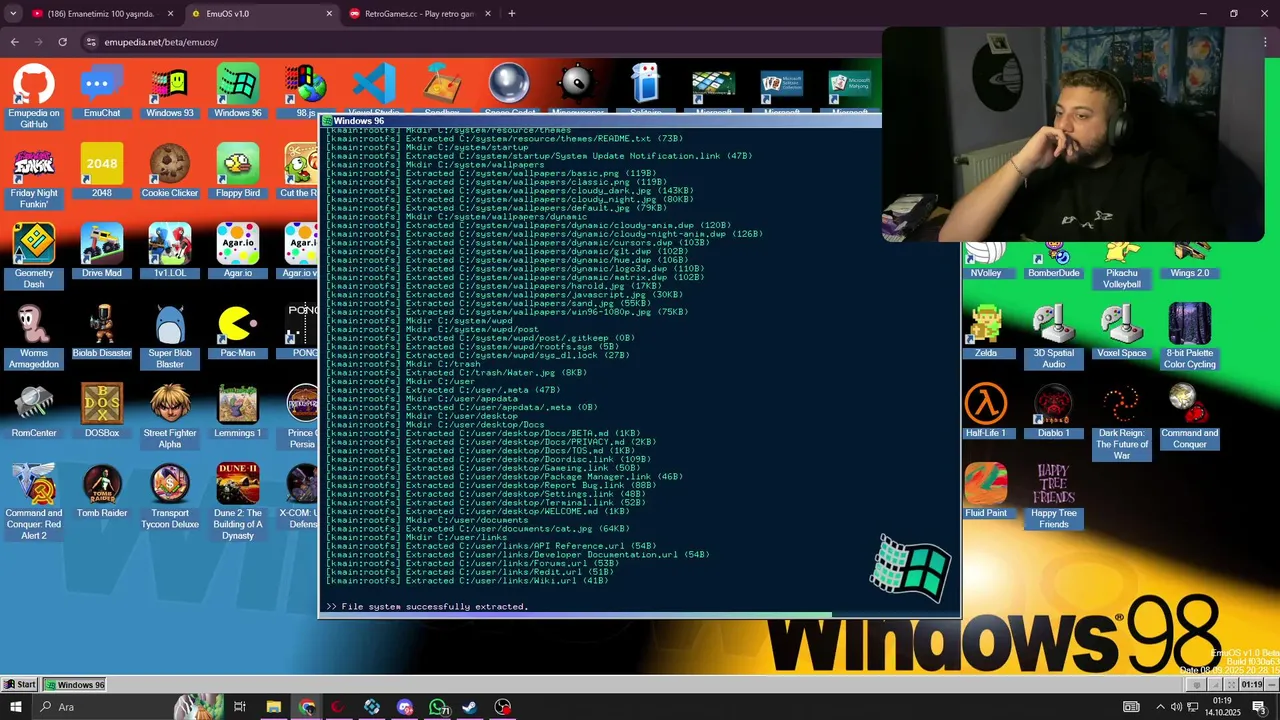Image resolution: width=1280 pixels, height=720 pixels.
Task: Open the first Agar.io desktop icon
Action: click(x=238, y=251)
